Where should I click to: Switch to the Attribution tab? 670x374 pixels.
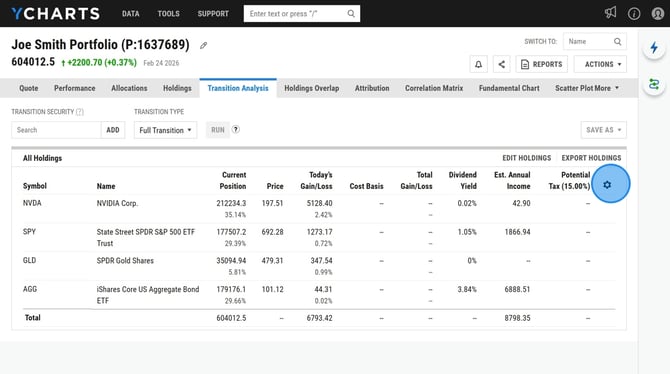[372, 88]
